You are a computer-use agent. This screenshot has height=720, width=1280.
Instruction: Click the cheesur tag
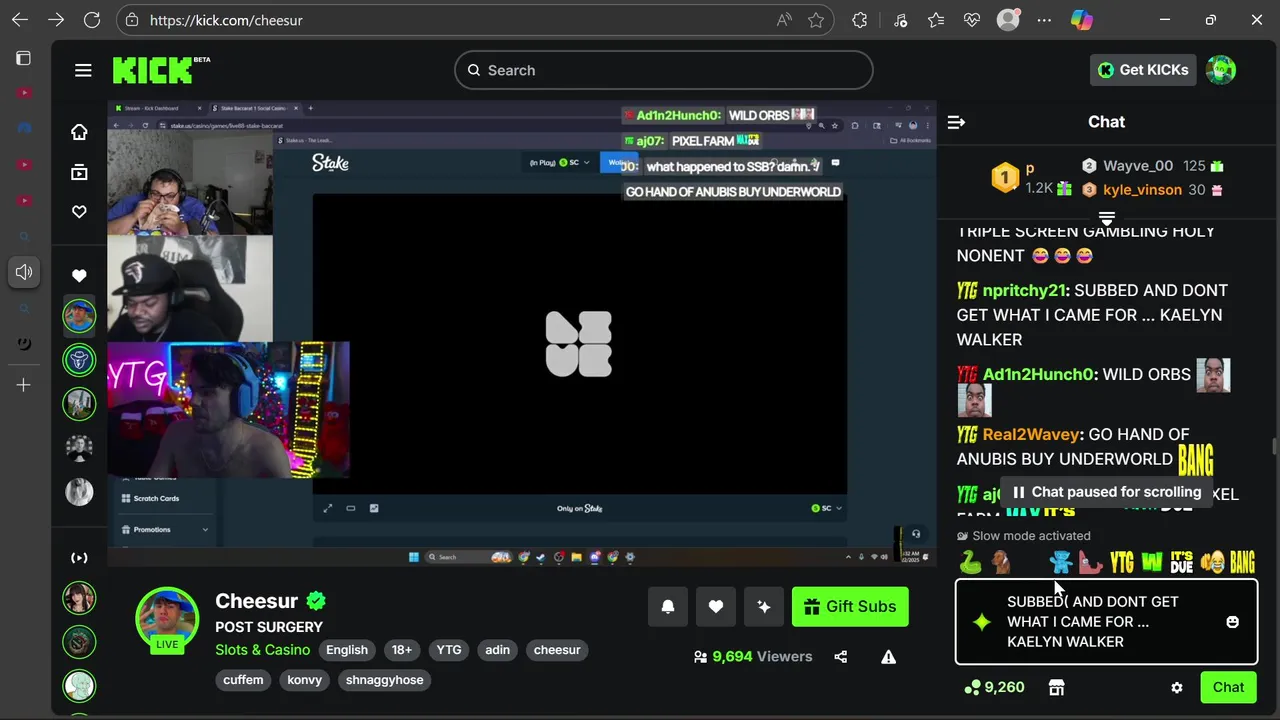557,650
